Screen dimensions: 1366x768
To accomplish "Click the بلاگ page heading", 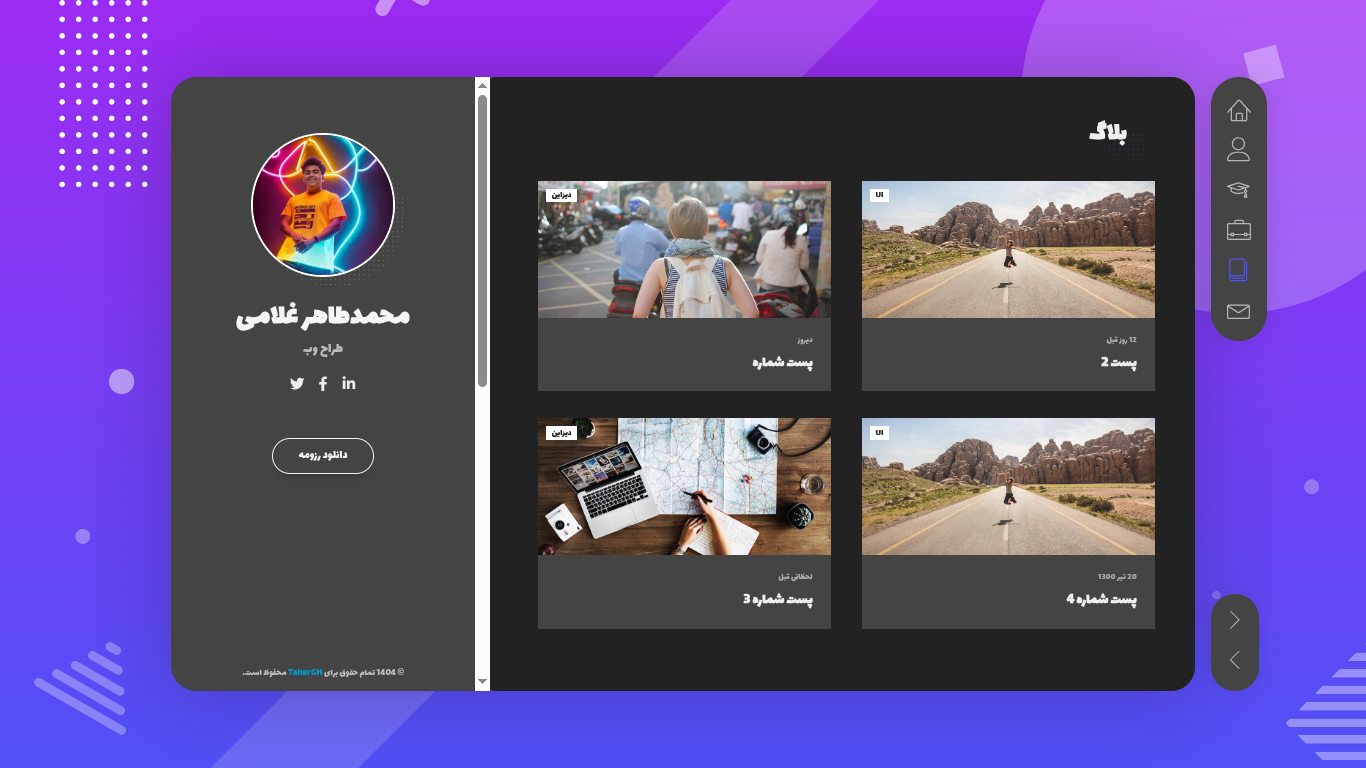I will tap(1108, 134).
